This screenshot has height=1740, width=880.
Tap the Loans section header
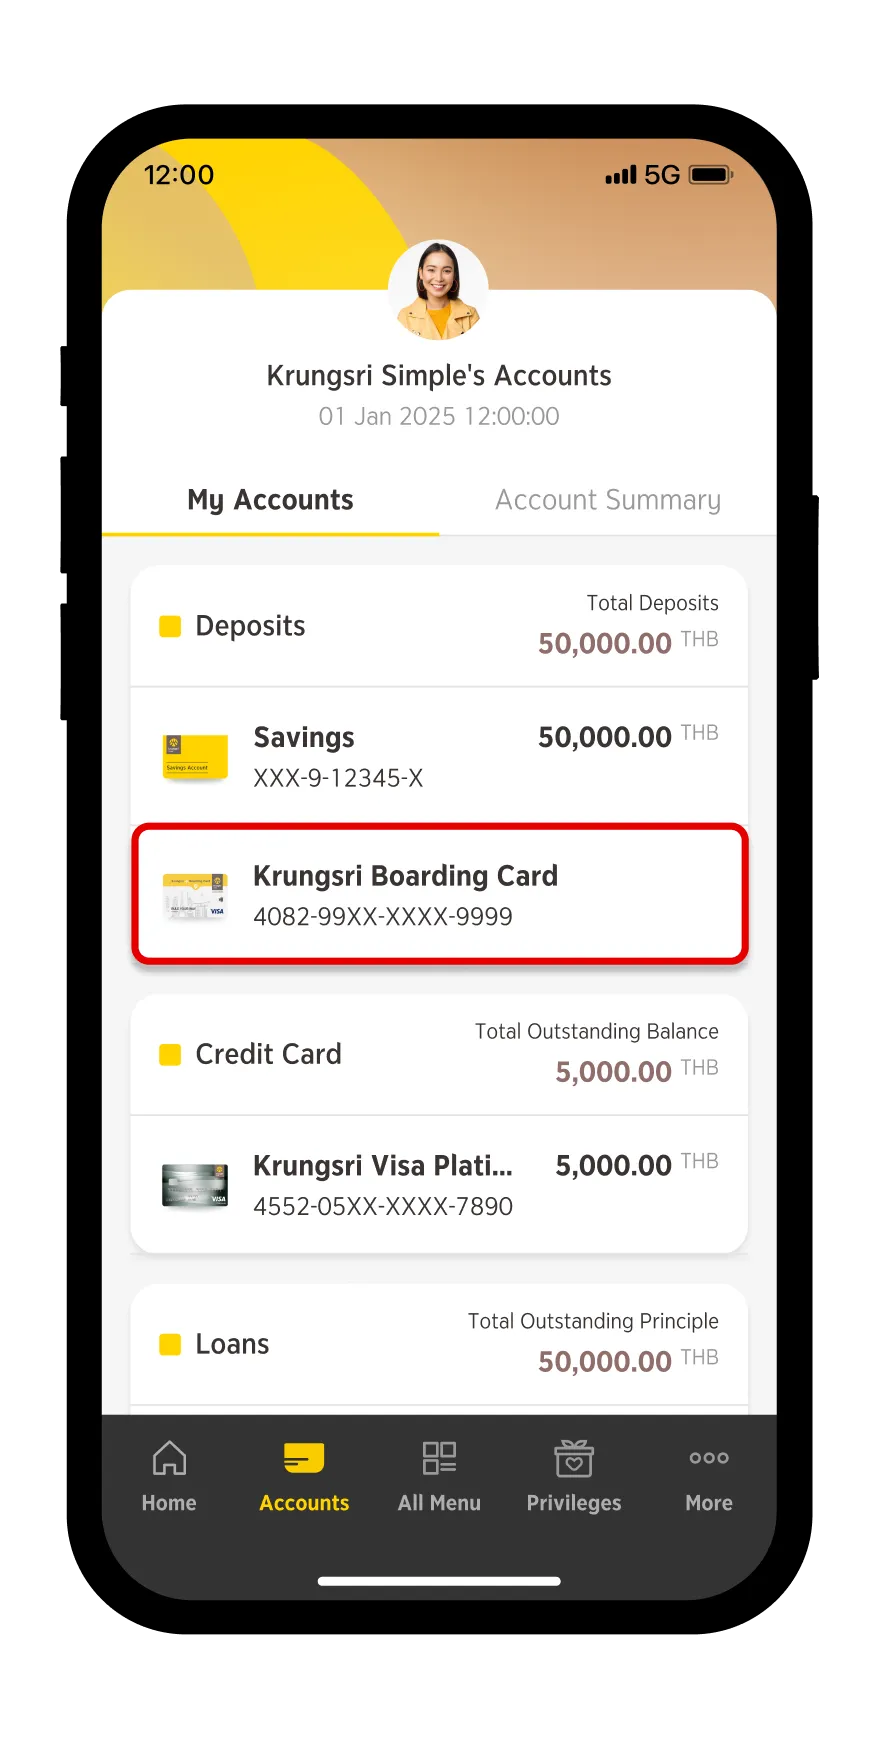coord(439,1344)
